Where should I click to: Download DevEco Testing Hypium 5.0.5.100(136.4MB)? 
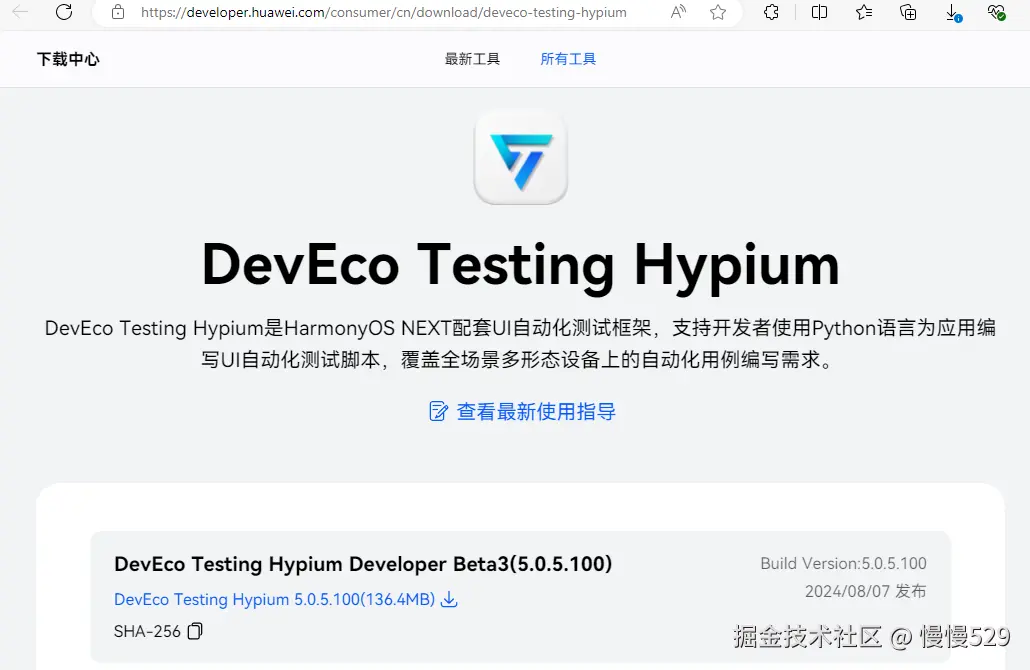click(x=275, y=599)
